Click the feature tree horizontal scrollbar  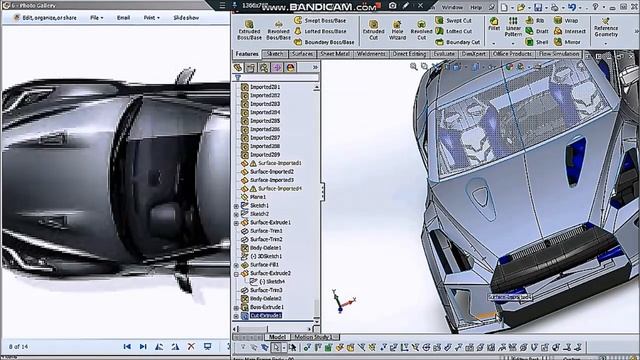273,328
